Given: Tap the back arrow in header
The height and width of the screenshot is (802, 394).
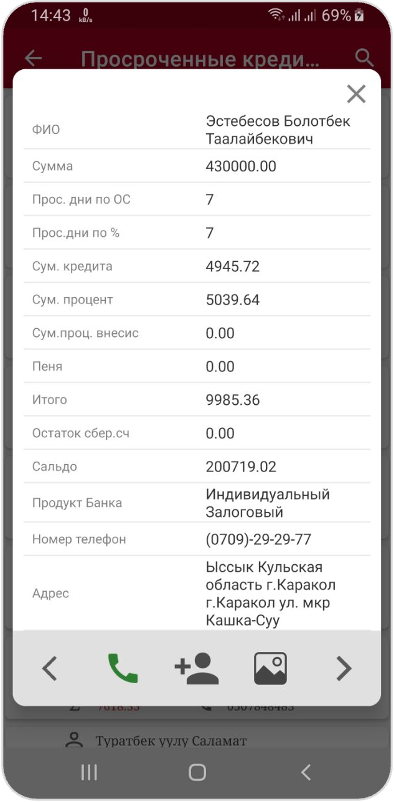Looking at the screenshot, I should click(x=34, y=58).
